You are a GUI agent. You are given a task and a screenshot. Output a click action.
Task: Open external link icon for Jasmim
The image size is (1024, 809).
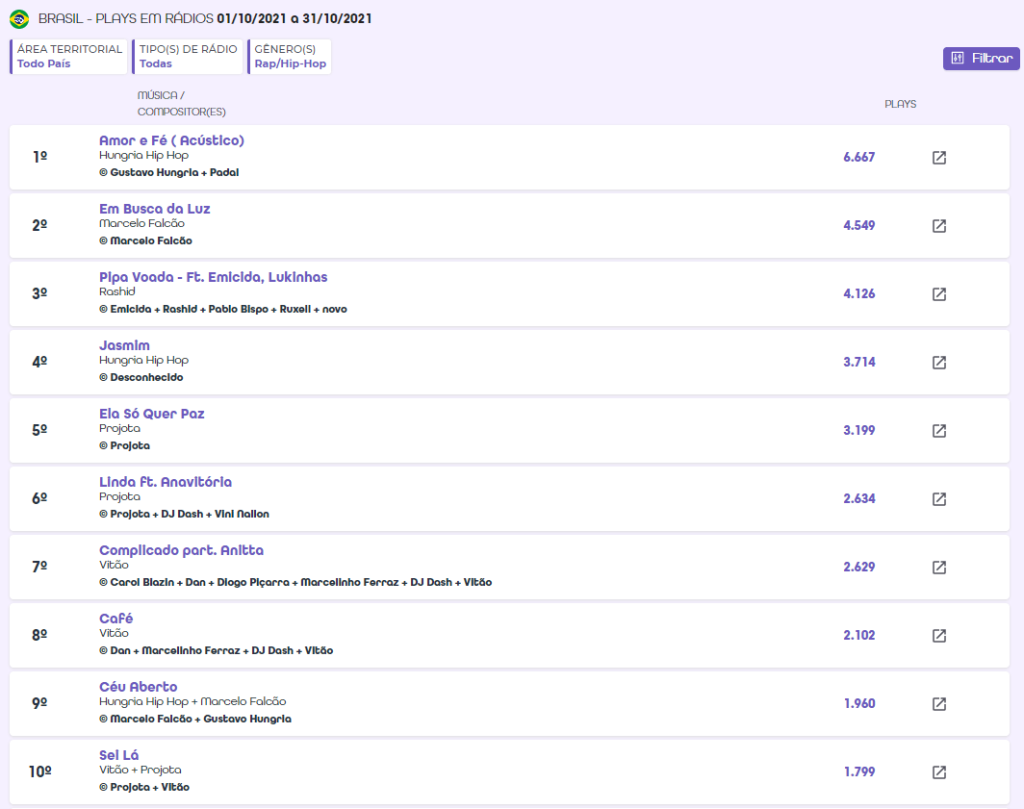(939, 362)
